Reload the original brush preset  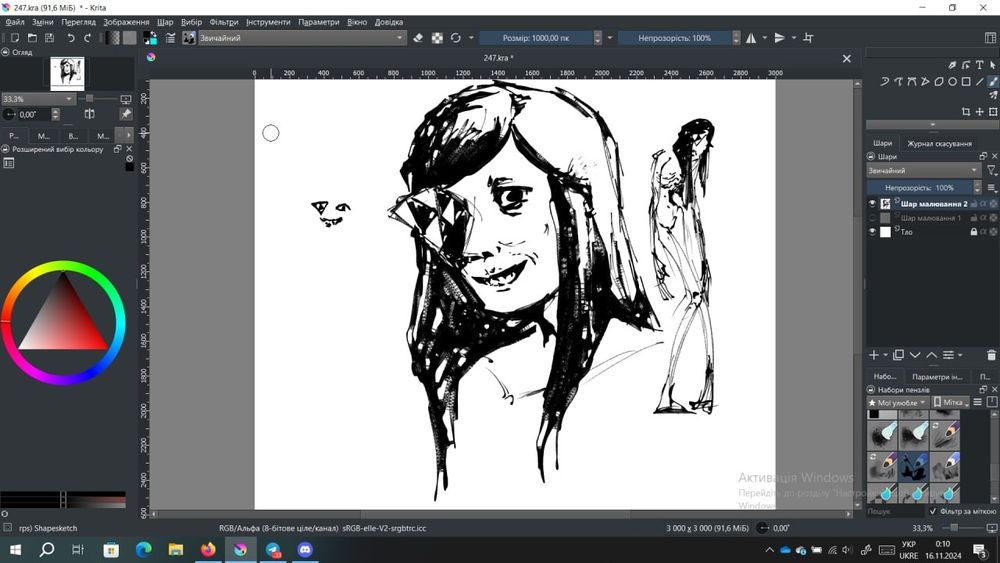coord(455,38)
